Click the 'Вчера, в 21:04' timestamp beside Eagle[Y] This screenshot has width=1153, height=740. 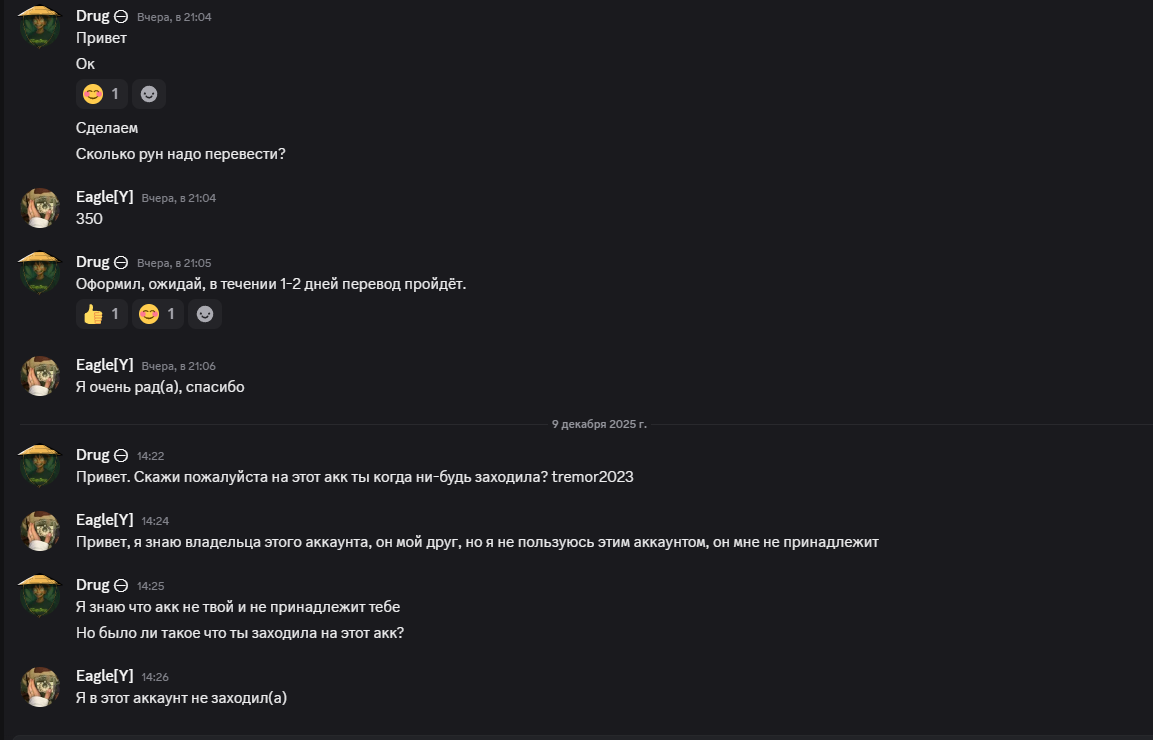(178, 198)
